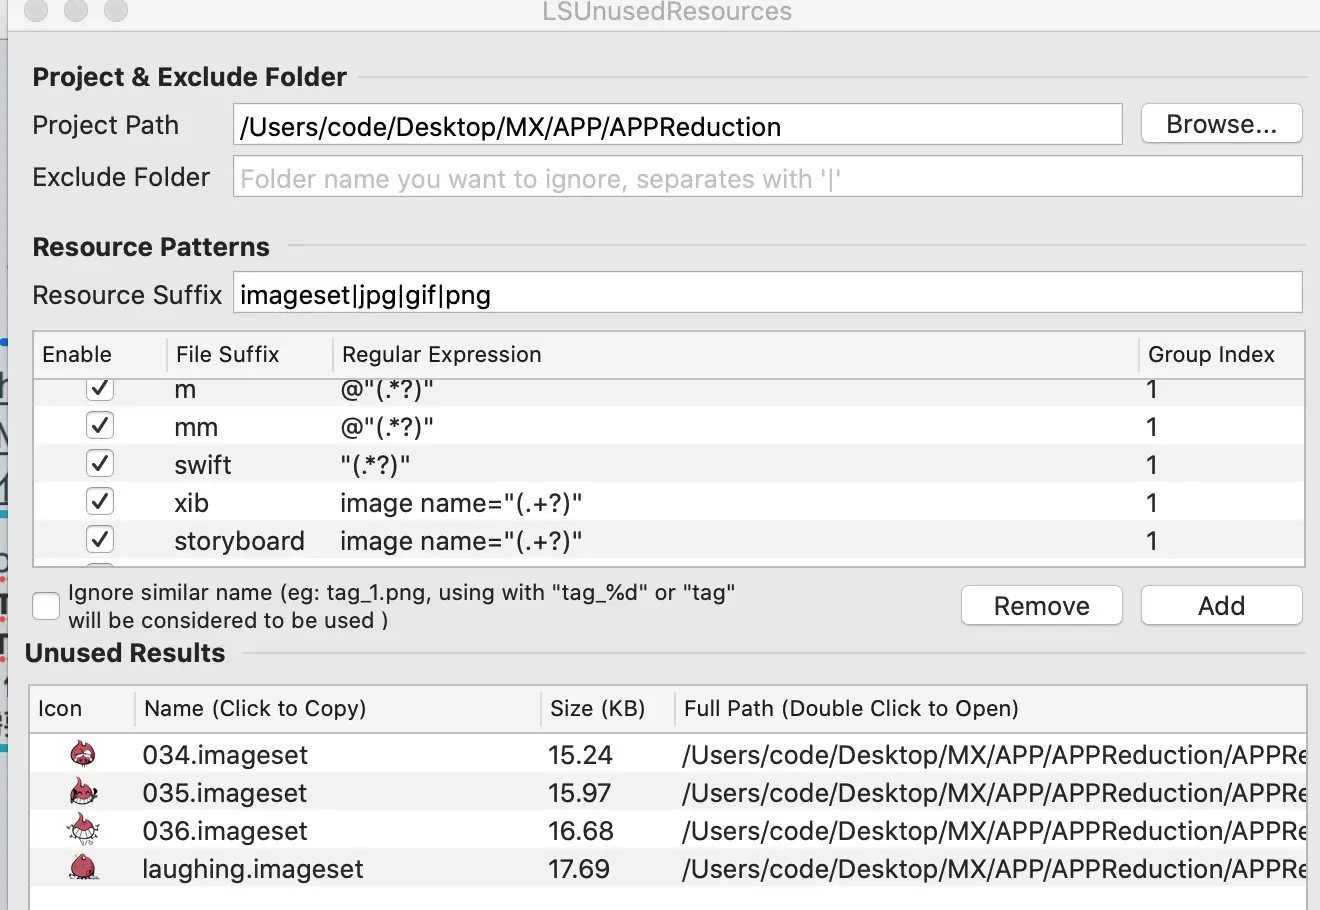Disable the storyboard pattern checkbox
This screenshot has width=1320, height=910.
(x=100, y=540)
